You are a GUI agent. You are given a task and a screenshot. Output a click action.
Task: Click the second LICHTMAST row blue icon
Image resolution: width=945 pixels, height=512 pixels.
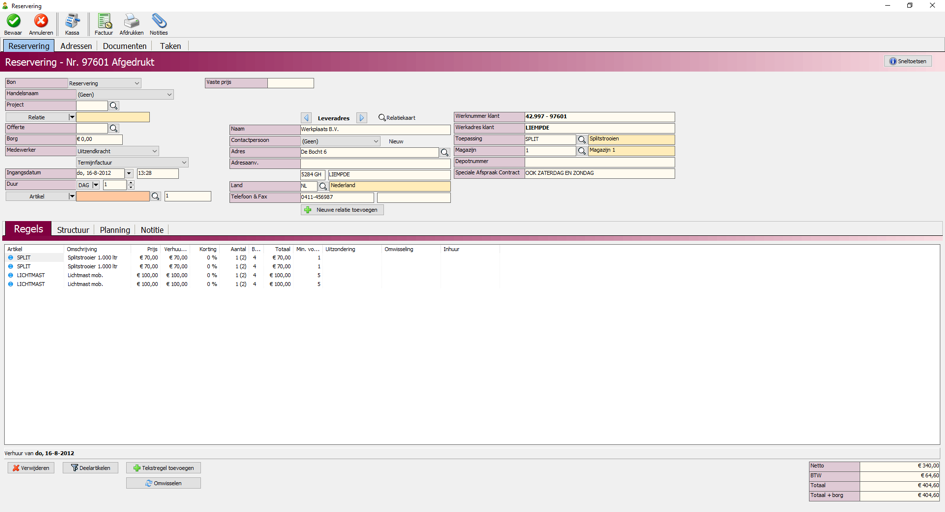[10, 284]
